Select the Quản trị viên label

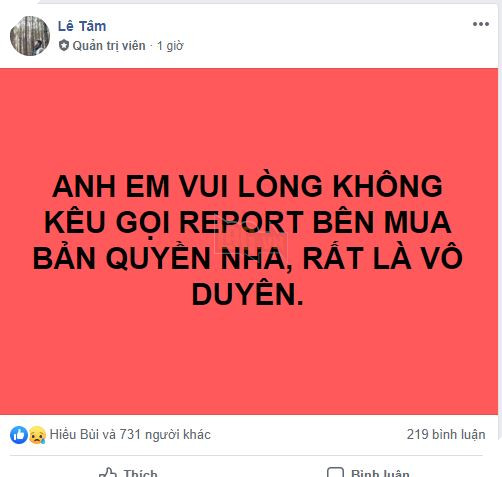pyautogui.click(x=109, y=46)
